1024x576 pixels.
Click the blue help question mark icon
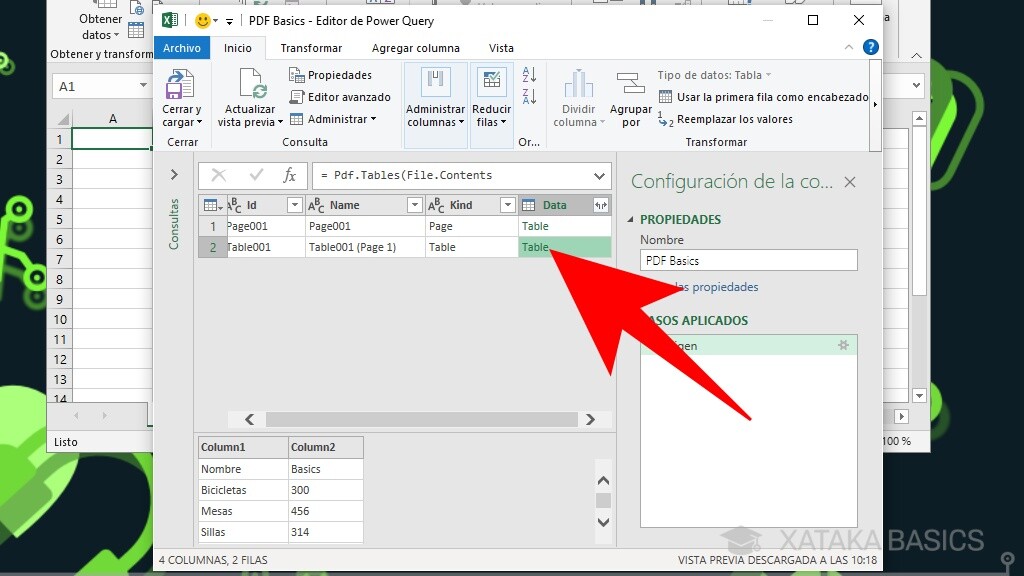tap(870, 47)
